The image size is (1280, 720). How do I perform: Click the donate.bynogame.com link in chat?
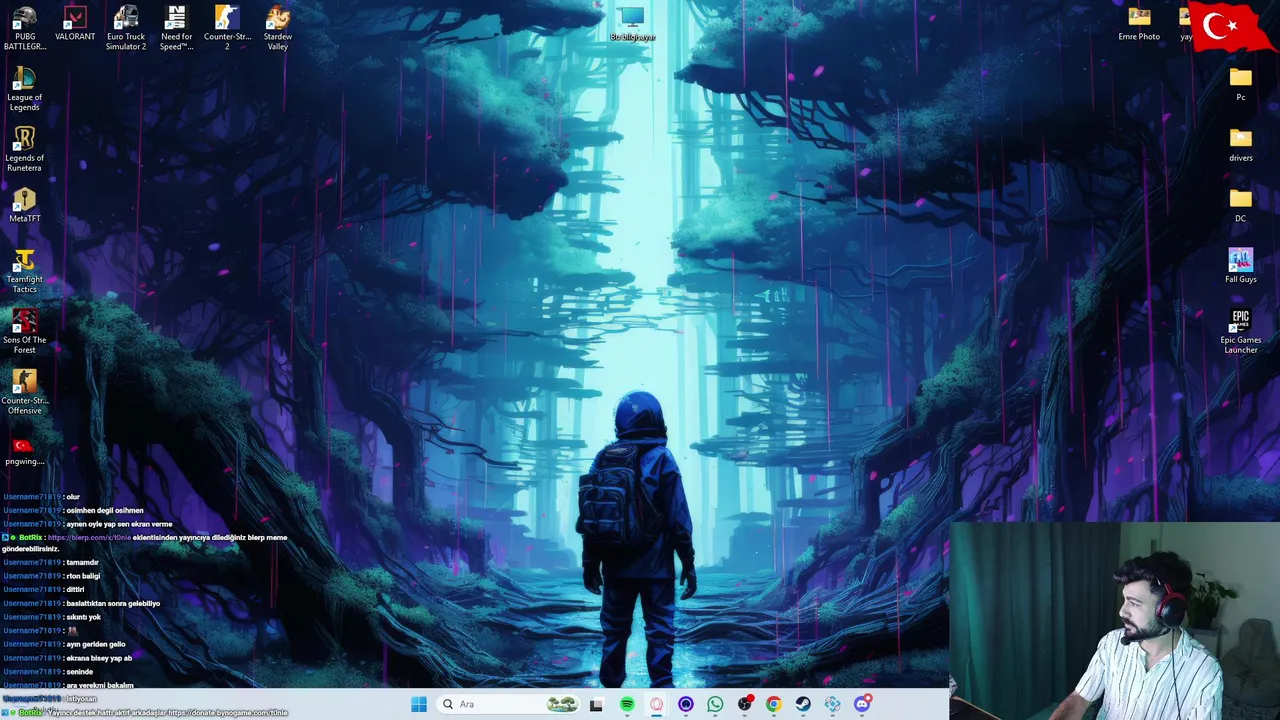pos(228,712)
